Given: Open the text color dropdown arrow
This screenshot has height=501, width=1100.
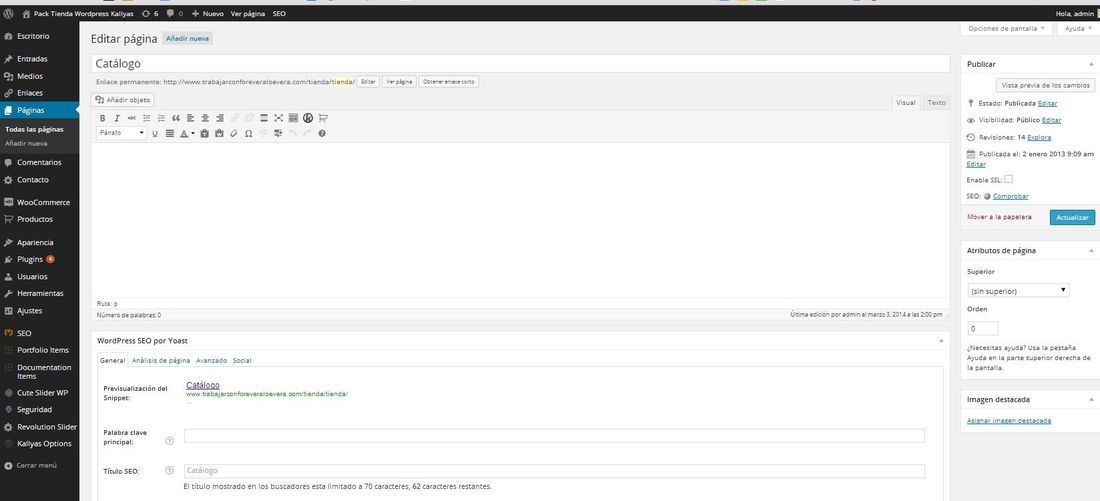Looking at the screenshot, I should coord(193,133).
